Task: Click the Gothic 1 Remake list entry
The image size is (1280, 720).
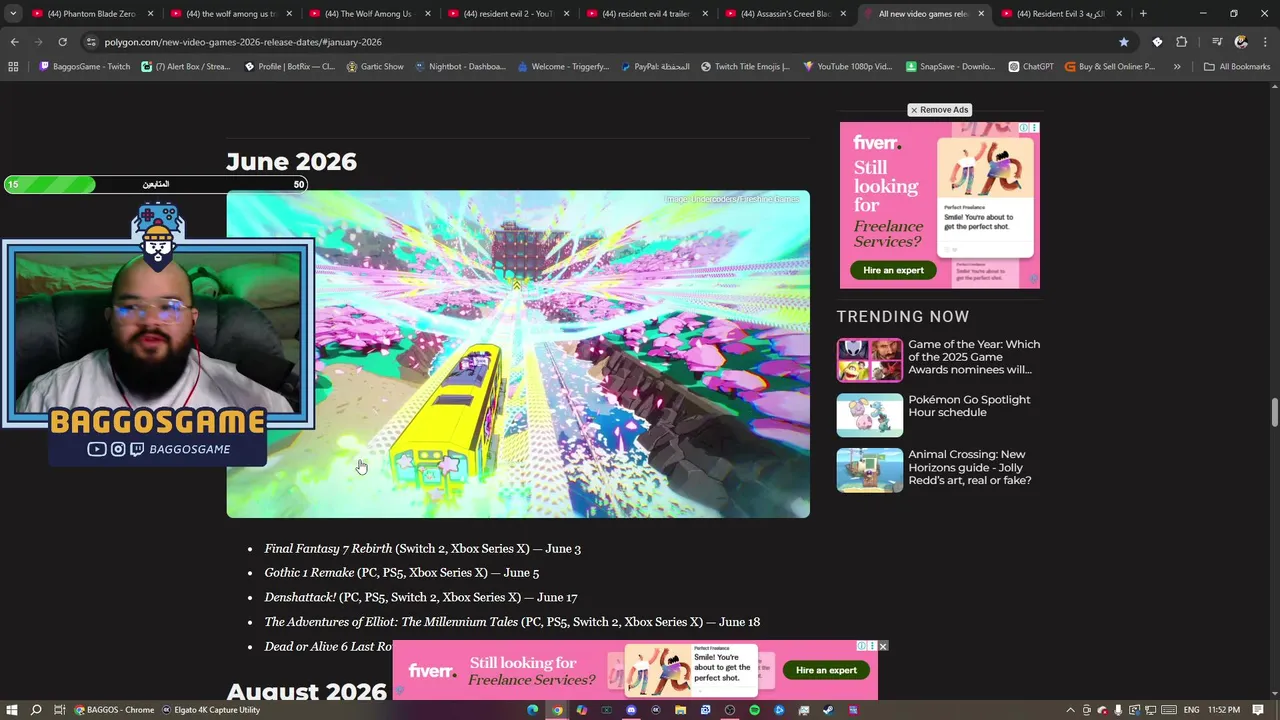Action: click(401, 573)
